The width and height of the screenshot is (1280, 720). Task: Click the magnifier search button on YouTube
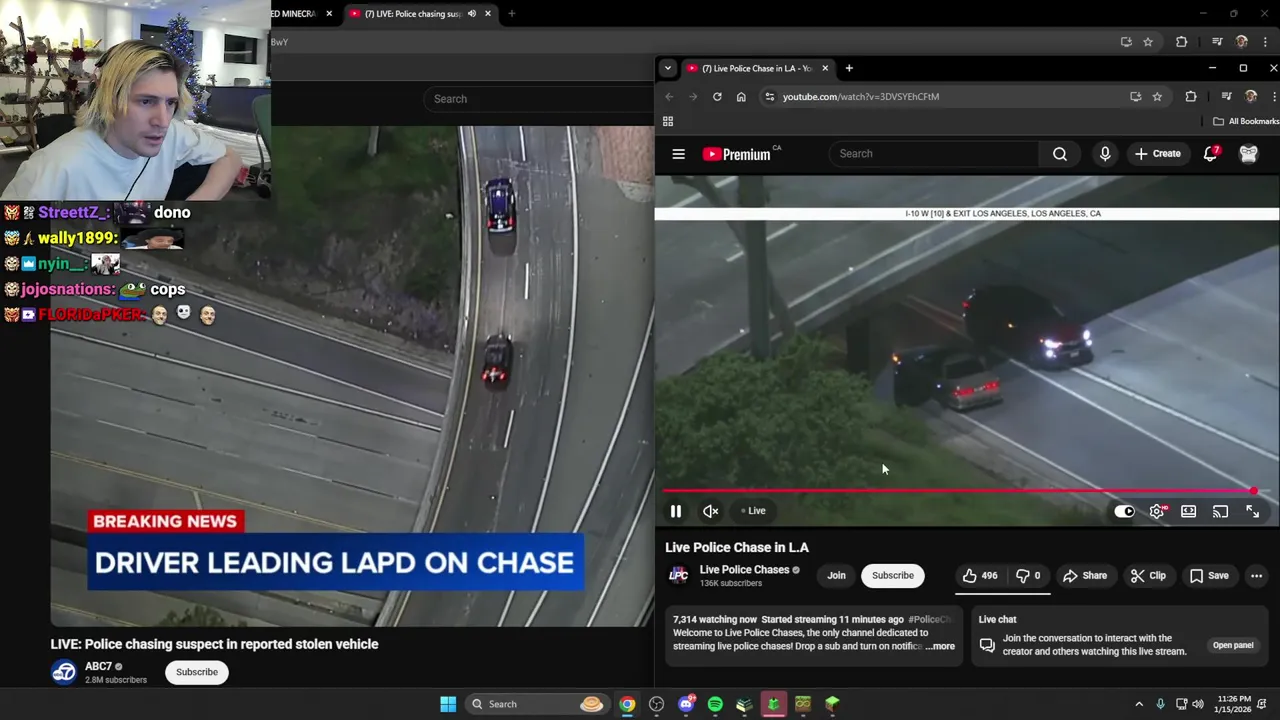1060,154
